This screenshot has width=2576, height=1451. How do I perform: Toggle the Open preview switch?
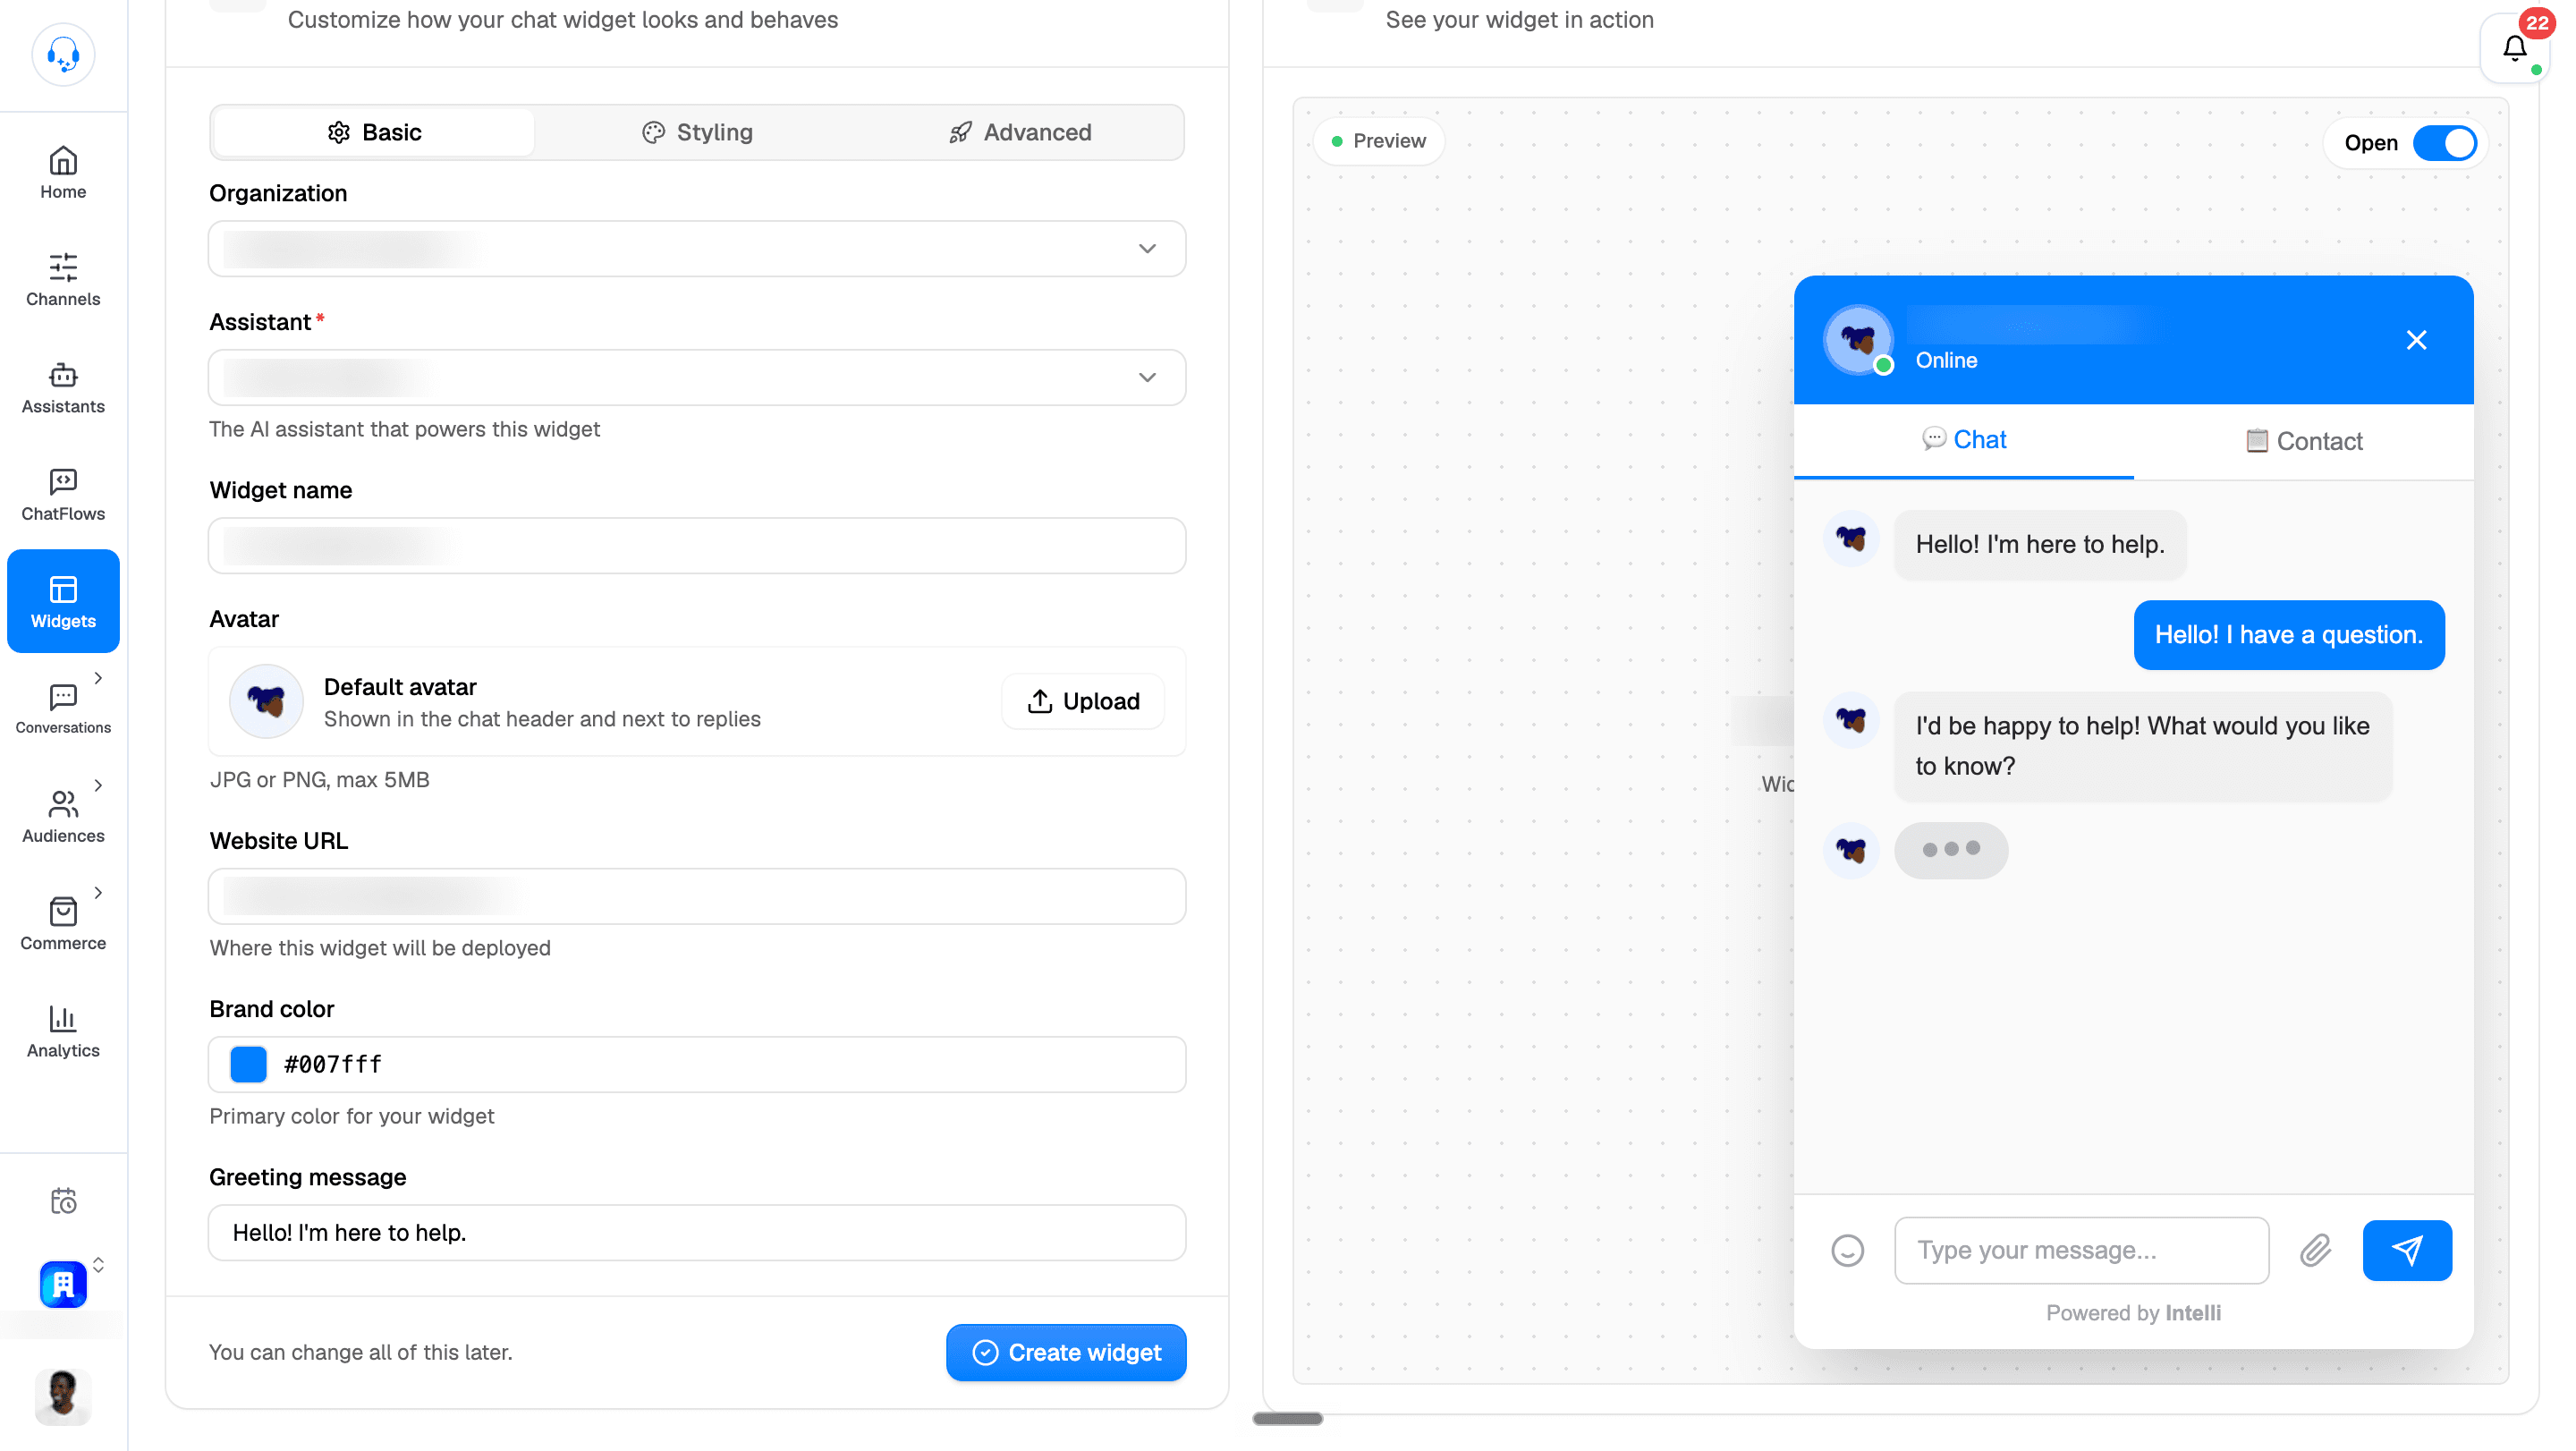[2444, 143]
